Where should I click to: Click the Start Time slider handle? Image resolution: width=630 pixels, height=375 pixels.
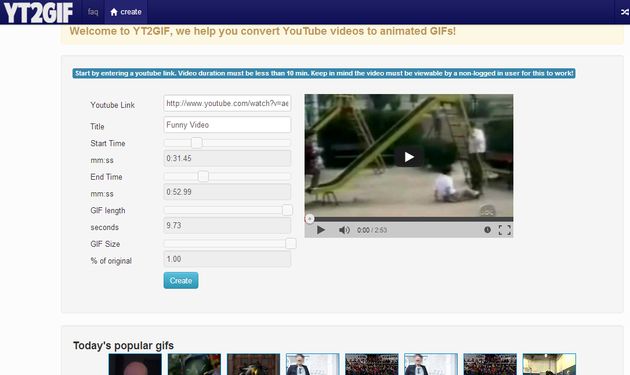pyautogui.click(x=196, y=143)
